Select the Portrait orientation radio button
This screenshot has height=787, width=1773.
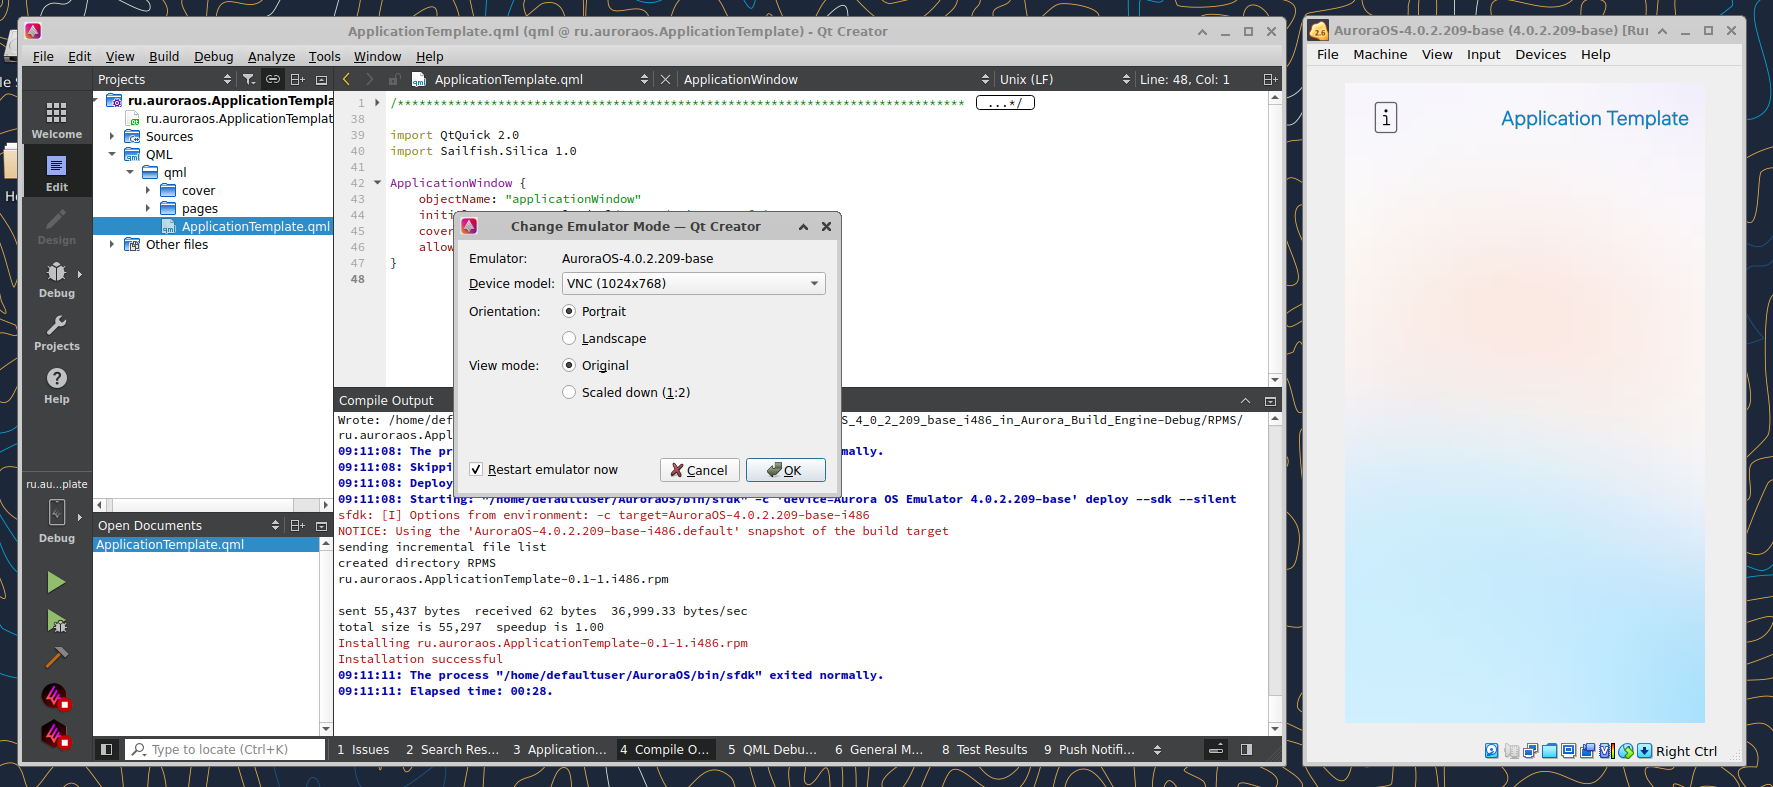pos(569,311)
